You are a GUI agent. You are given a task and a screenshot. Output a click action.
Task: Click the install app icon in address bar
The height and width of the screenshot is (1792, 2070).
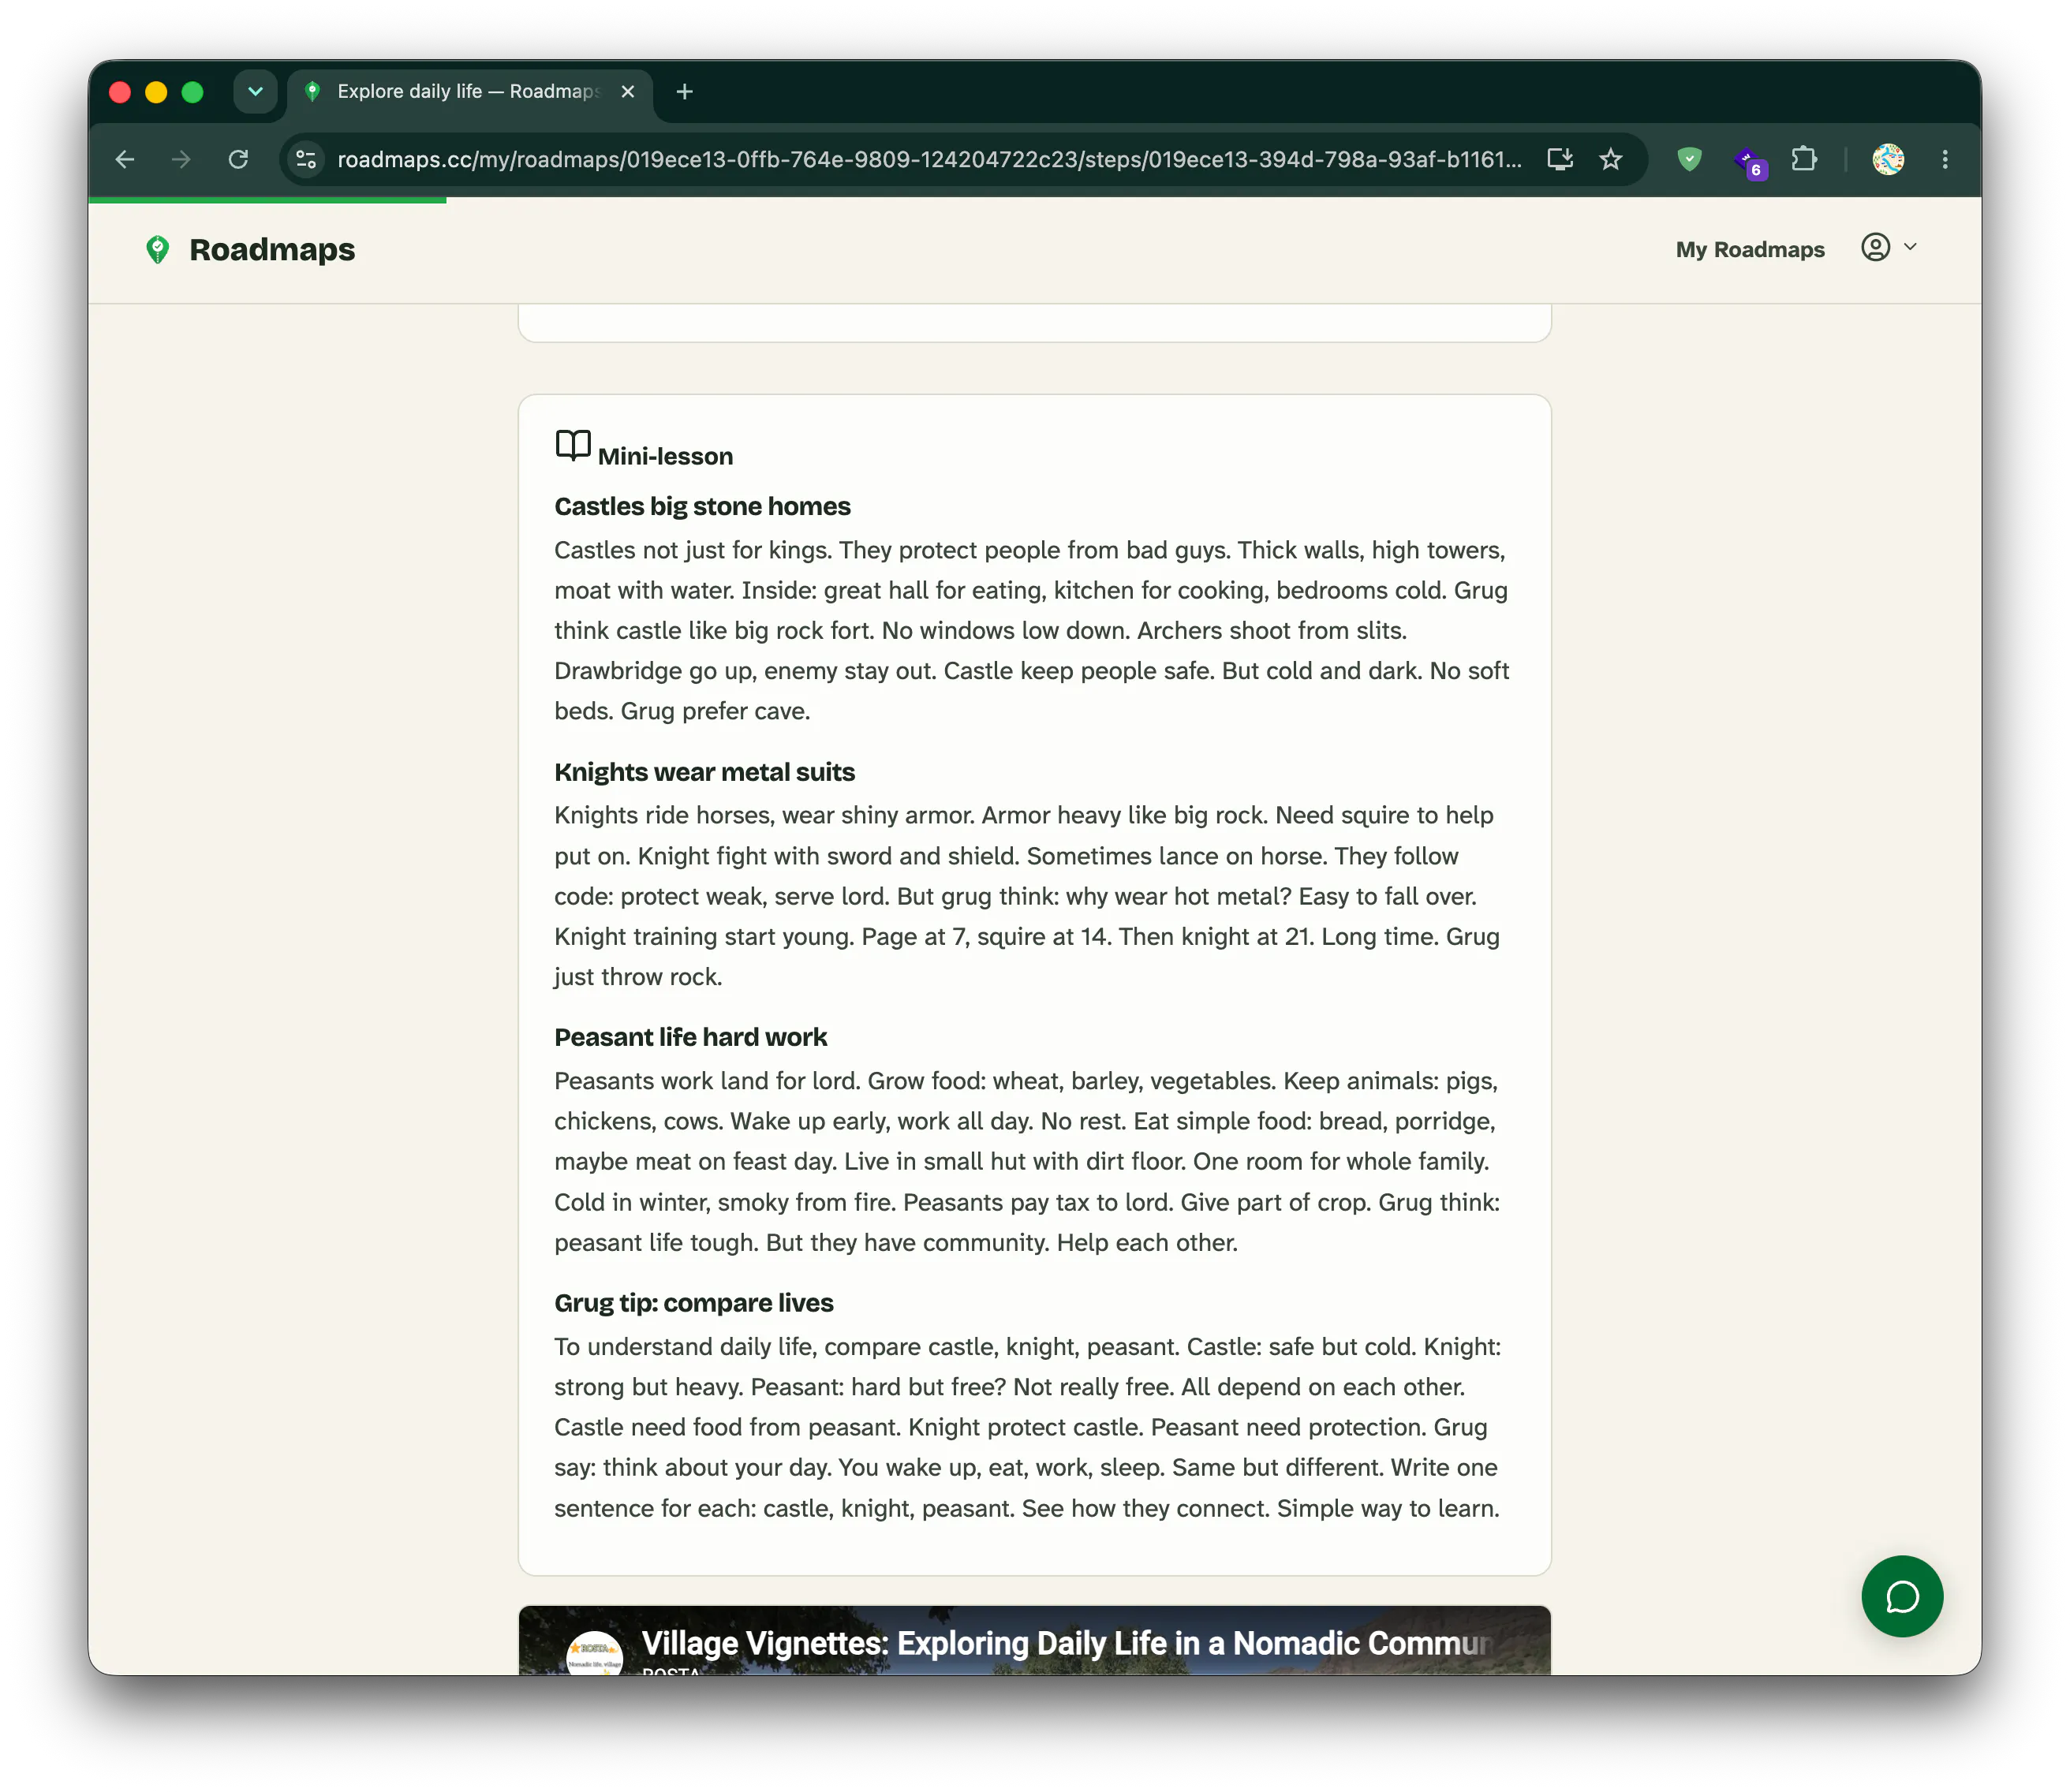pyautogui.click(x=1560, y=160)
